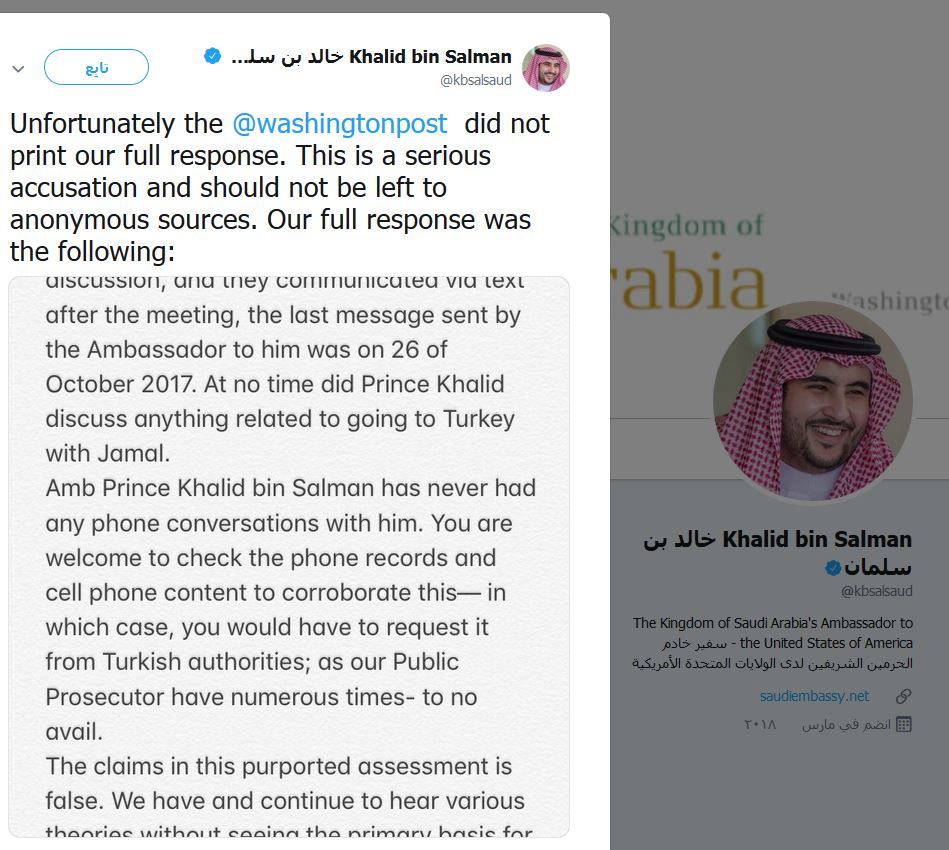
Task: Click verified badge in tweet header
Action: pyautogui.click(x=212, y=56)
